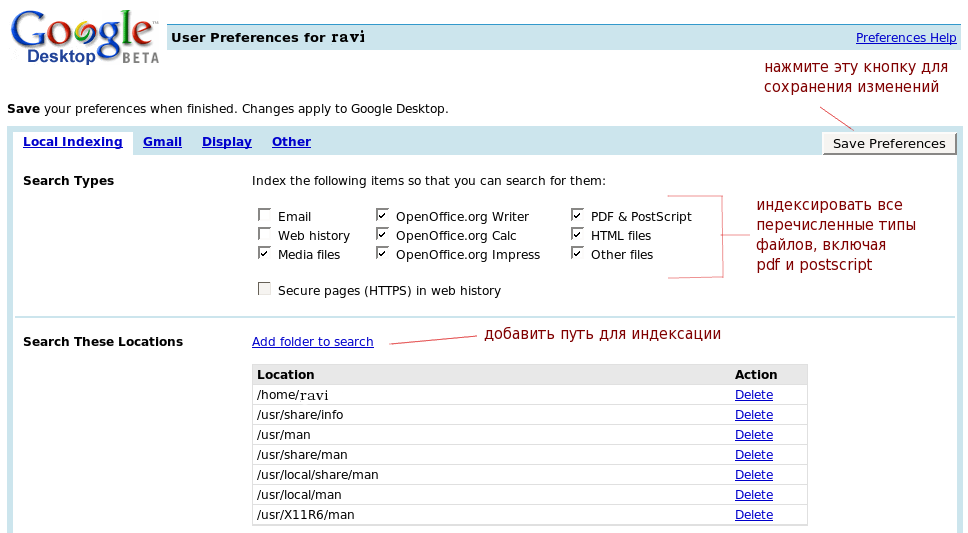
Task: Delete the /usr/share/man location
Action: point(754,455)
